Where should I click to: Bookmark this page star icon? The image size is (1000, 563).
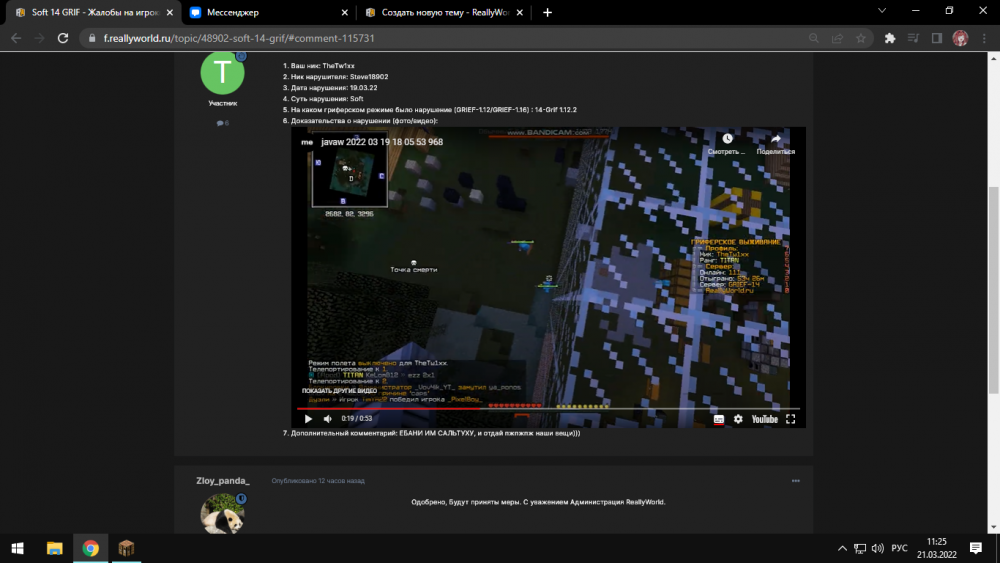(861, 38)
